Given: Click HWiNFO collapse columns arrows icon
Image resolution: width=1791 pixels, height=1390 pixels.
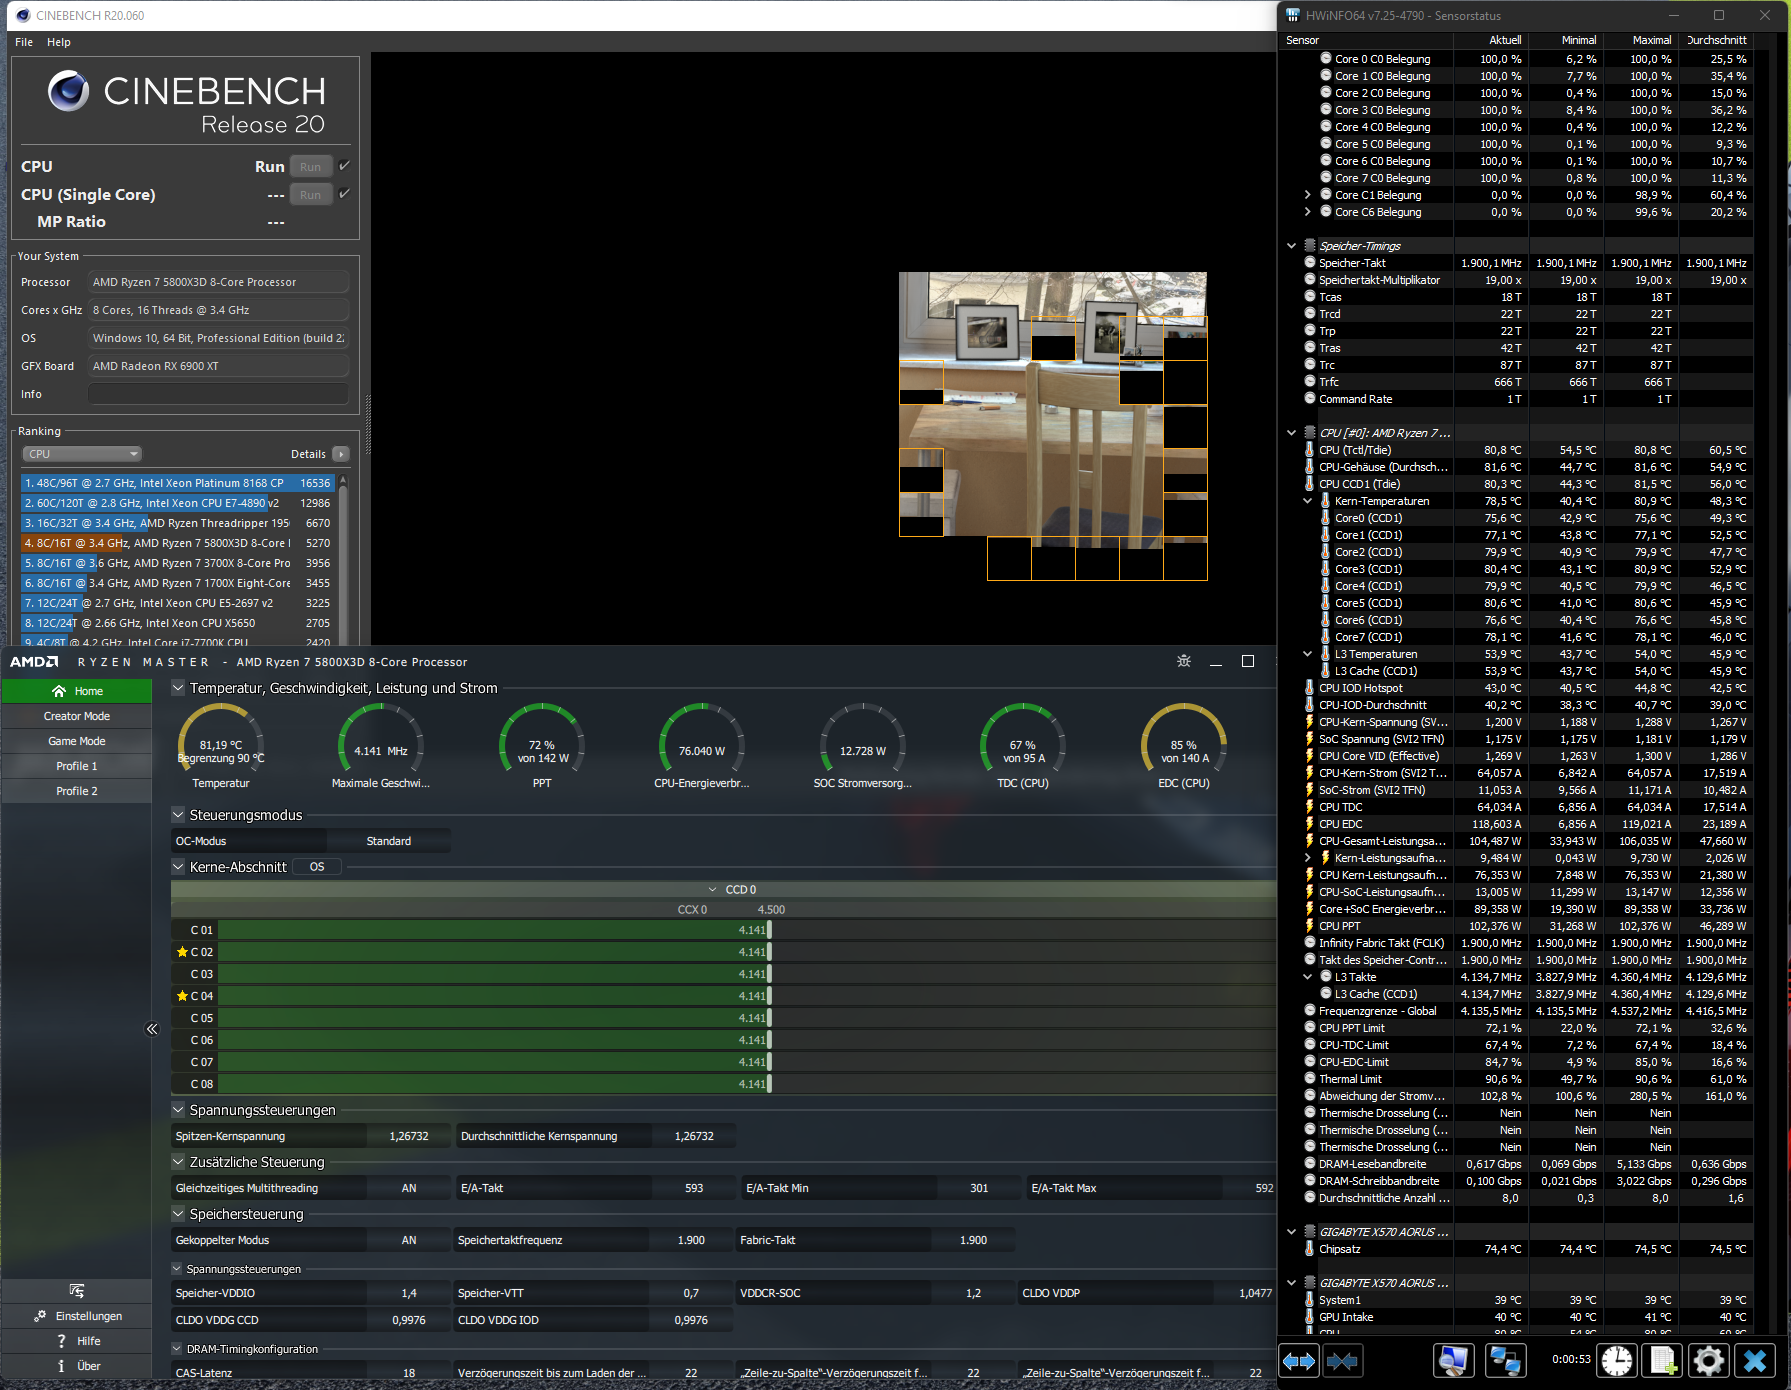Looking at the screenshot, I should tap(1342, 1360).
